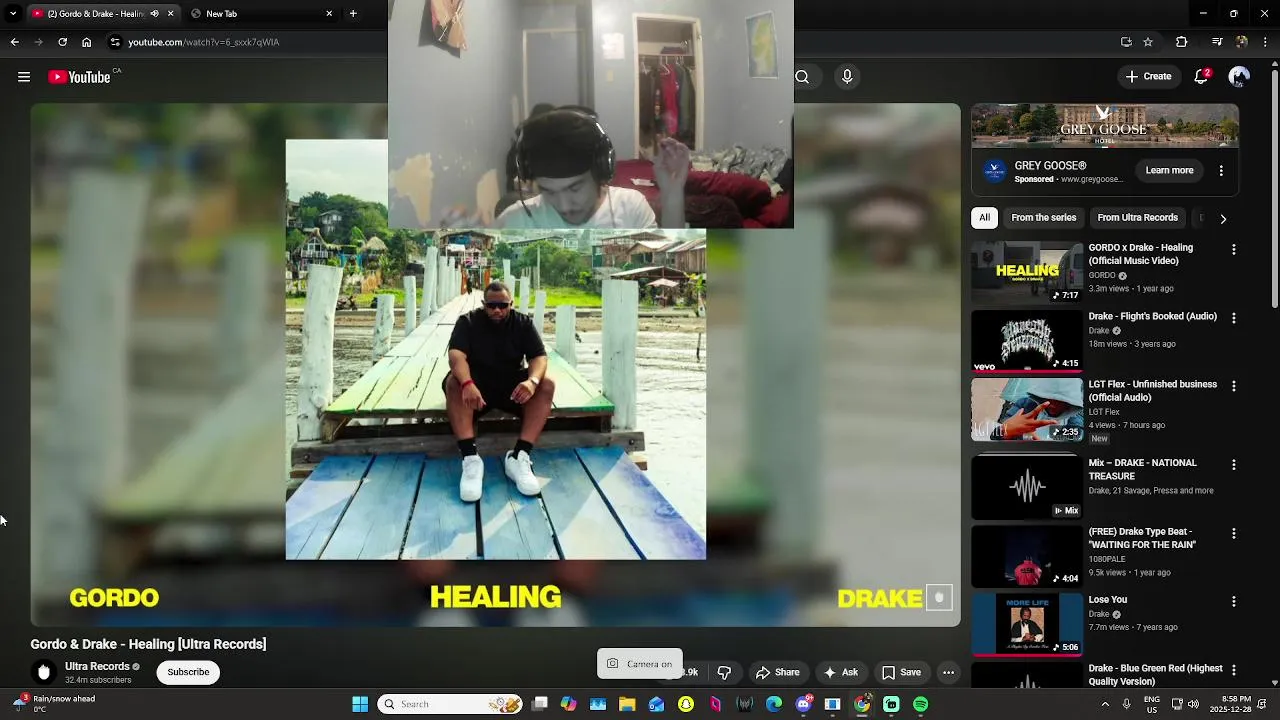Open the Chrome tab search dropdown

13,14
